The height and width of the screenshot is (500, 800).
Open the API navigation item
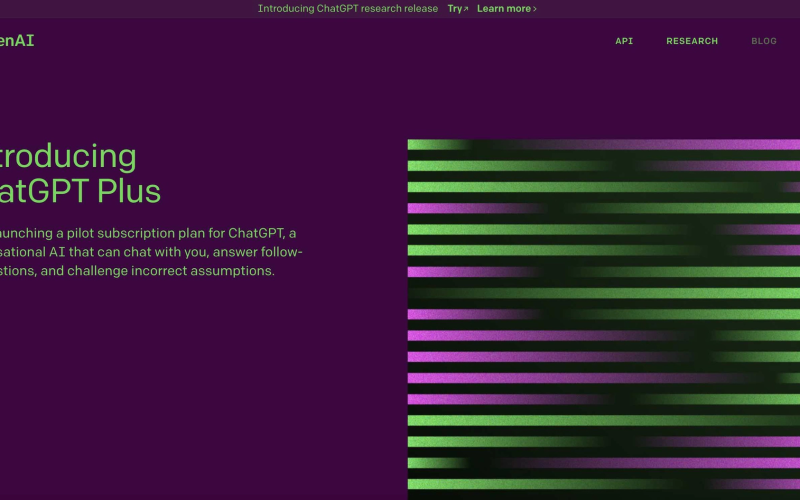click(x=624, y=41)
